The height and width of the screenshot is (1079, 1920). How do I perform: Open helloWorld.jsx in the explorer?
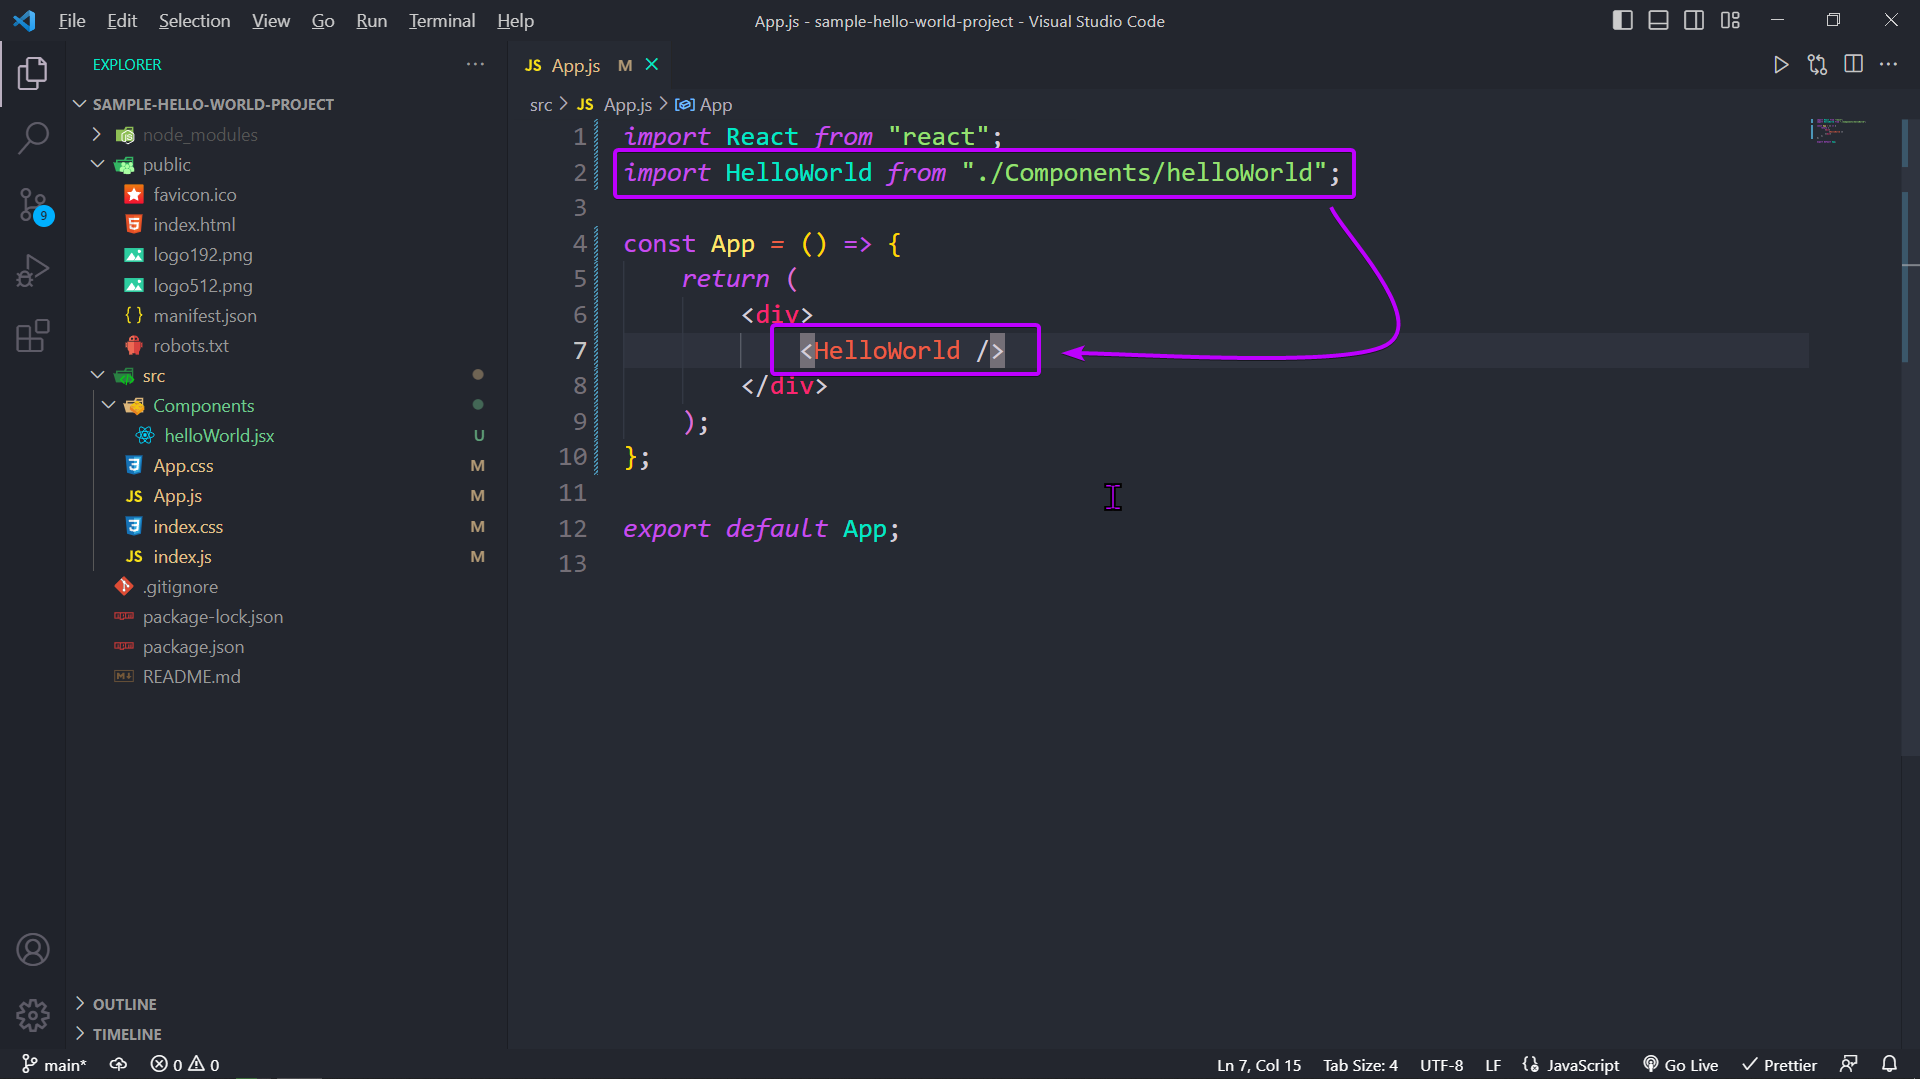click(x=219, y=436)
